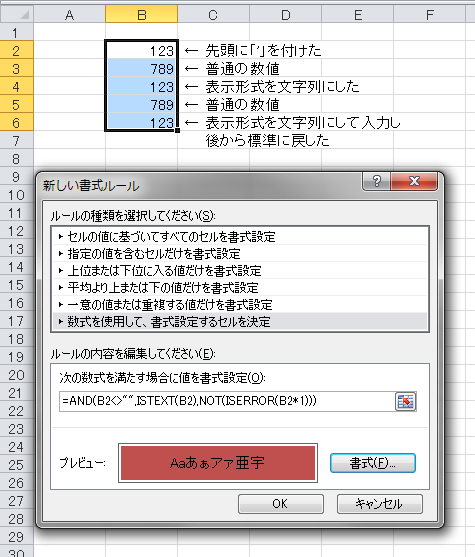
Task: Click the 書式(F)... button
Action: (x=373, y=463)
